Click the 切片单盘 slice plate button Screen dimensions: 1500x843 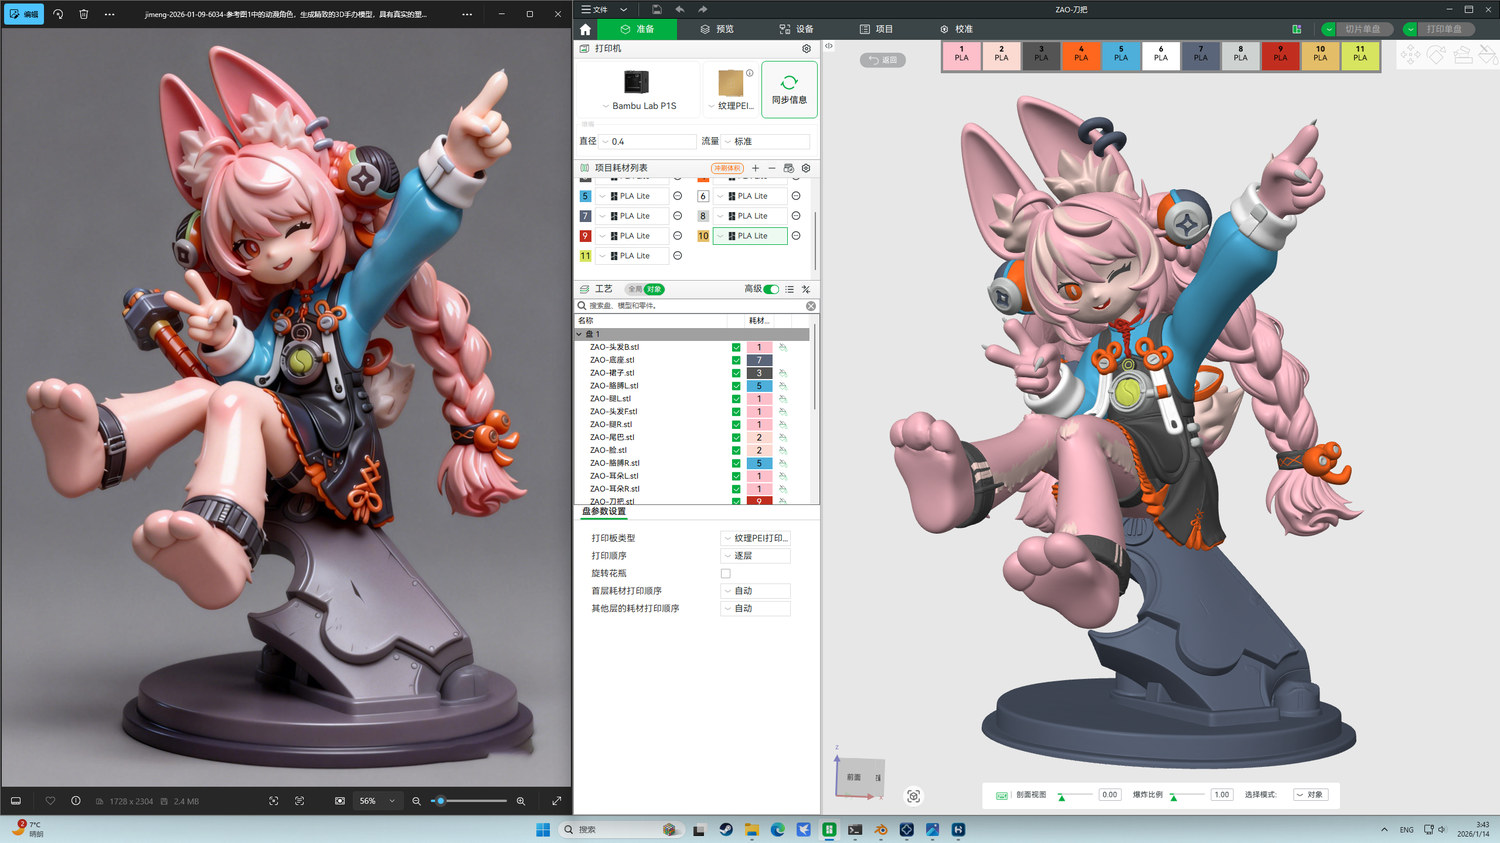click(1364, 29)
